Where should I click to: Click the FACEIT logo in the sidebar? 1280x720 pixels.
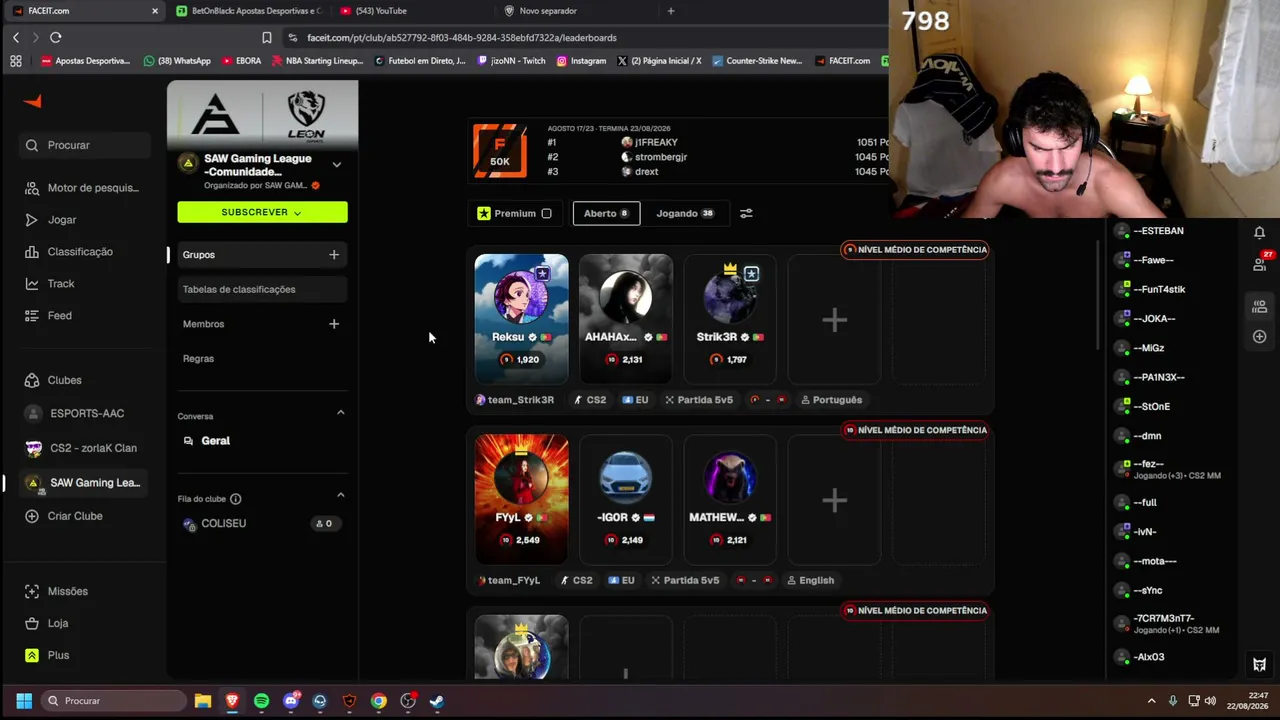tap(33, 101)
